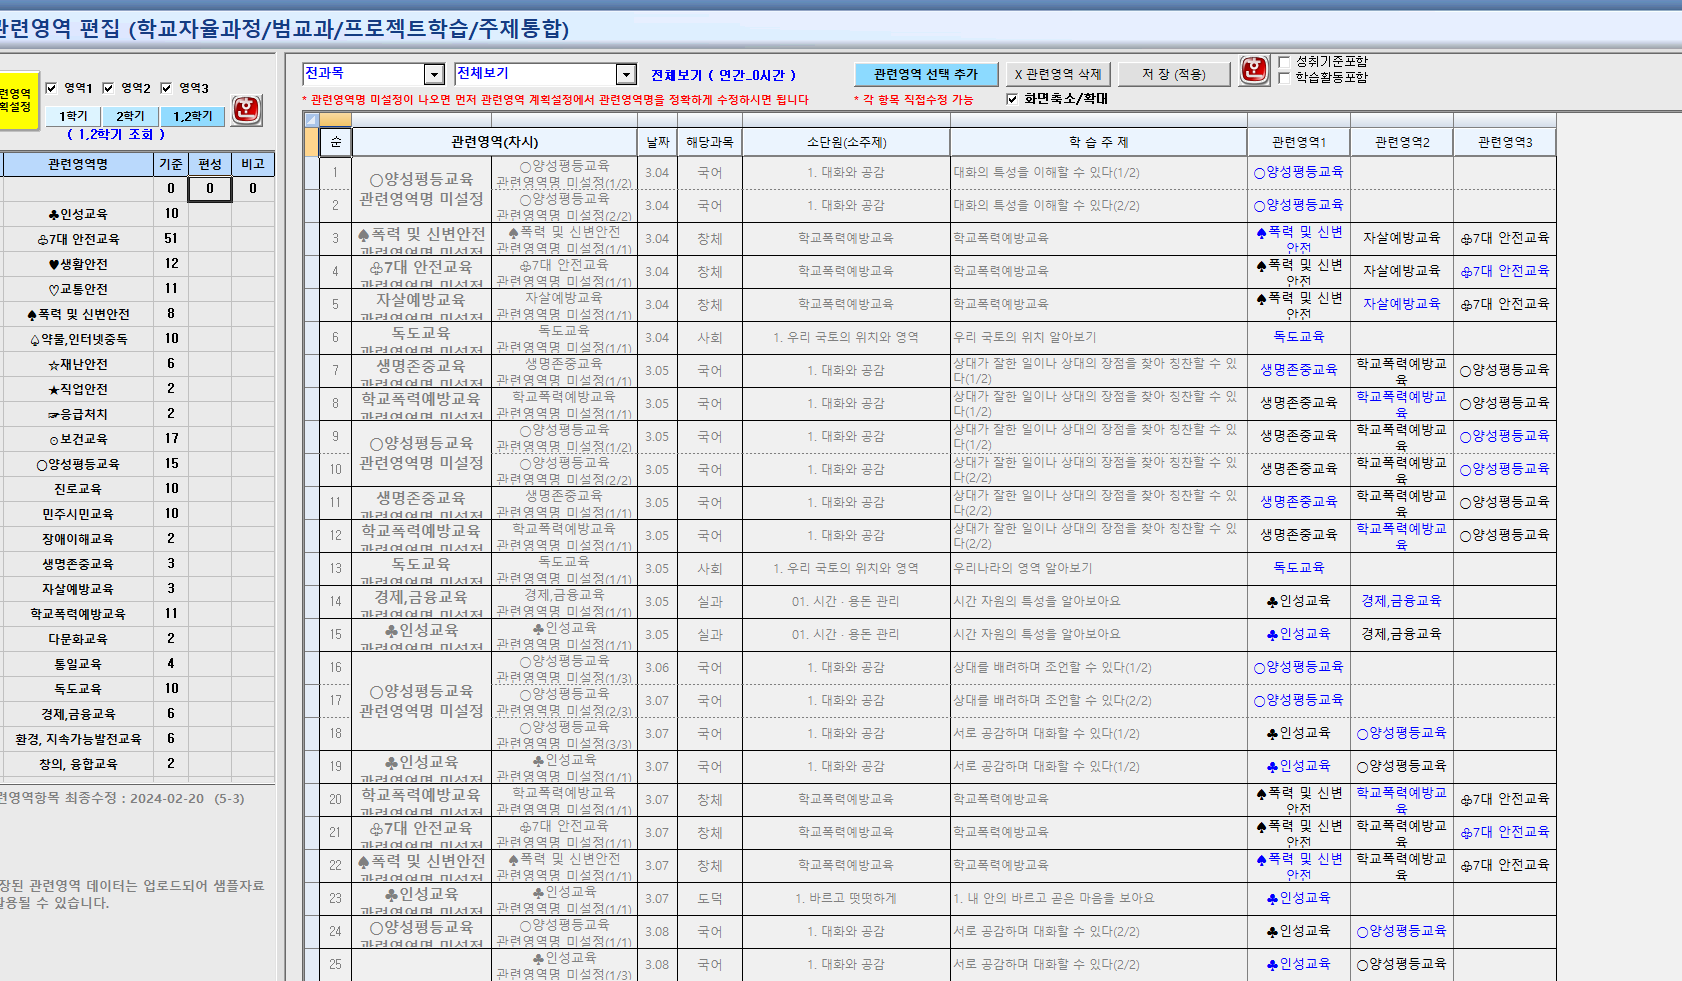Select the 2학기 semester tab
This screenshot has height=981, width=1682.
pyautogui.click(x=130, y=117)
